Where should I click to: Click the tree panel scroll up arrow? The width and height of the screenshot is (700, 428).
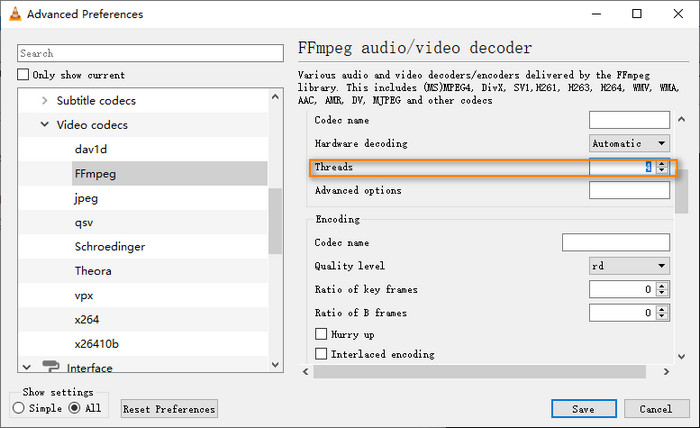(x=275, y=96)
